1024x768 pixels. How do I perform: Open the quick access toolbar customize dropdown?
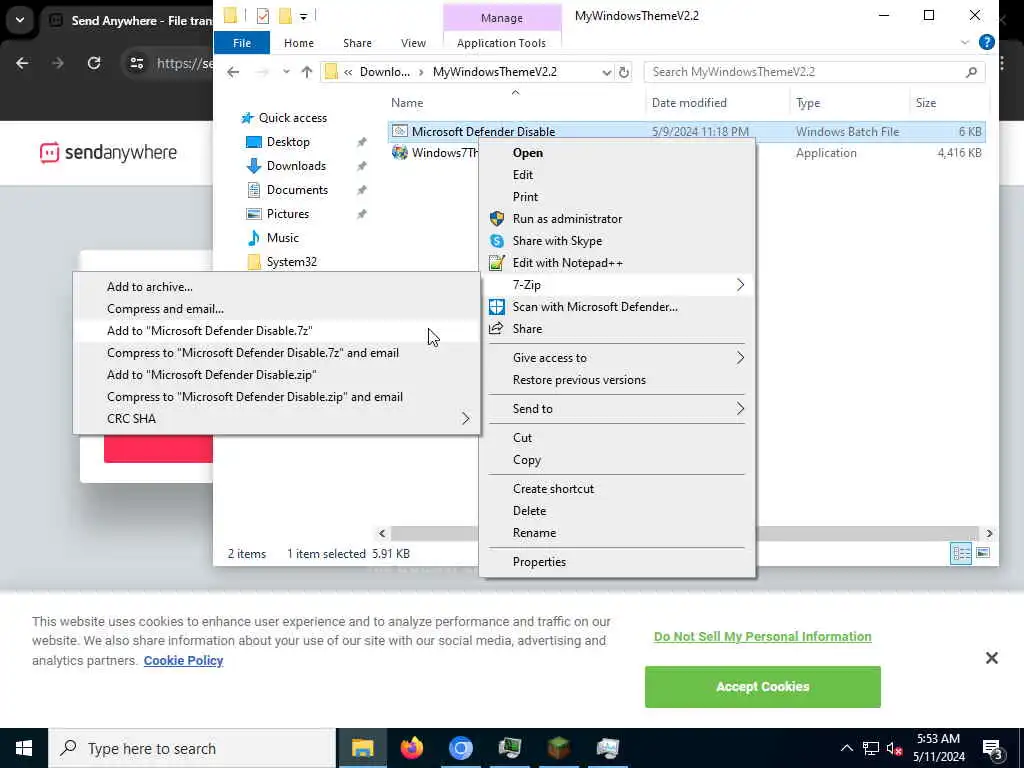(303, 16)
